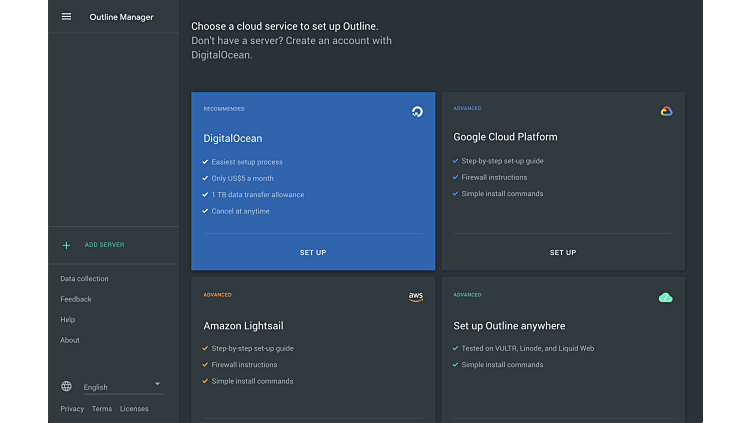Click 'Step-by-step set-up guide' in Amazon Lightsail card
Image resolution: width=752 pixels, height=423 pixels.
(x=252, y=349)
